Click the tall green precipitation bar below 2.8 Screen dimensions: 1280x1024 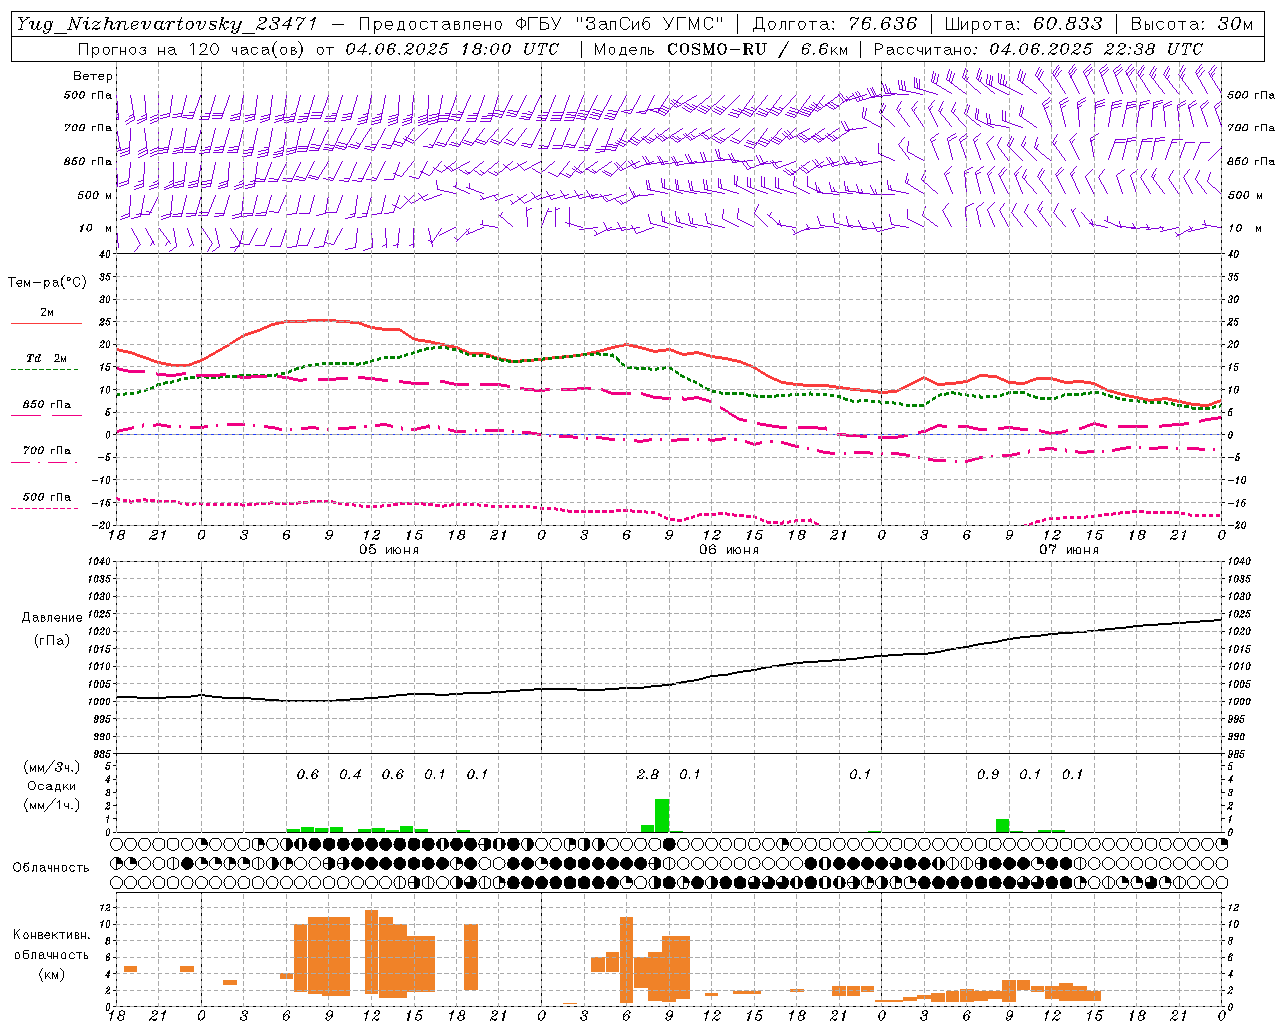(662, 815)
